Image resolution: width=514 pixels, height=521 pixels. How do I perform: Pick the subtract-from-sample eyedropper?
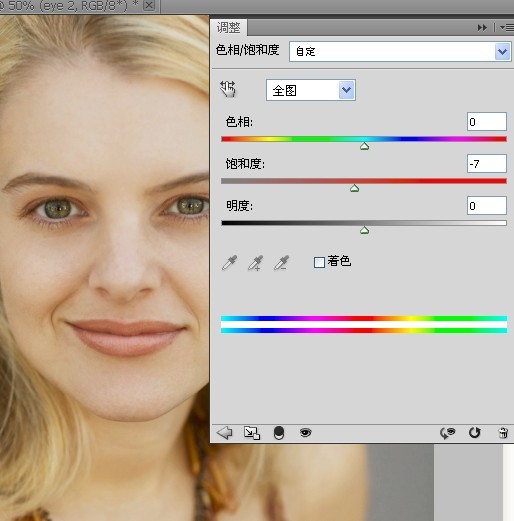281,263
